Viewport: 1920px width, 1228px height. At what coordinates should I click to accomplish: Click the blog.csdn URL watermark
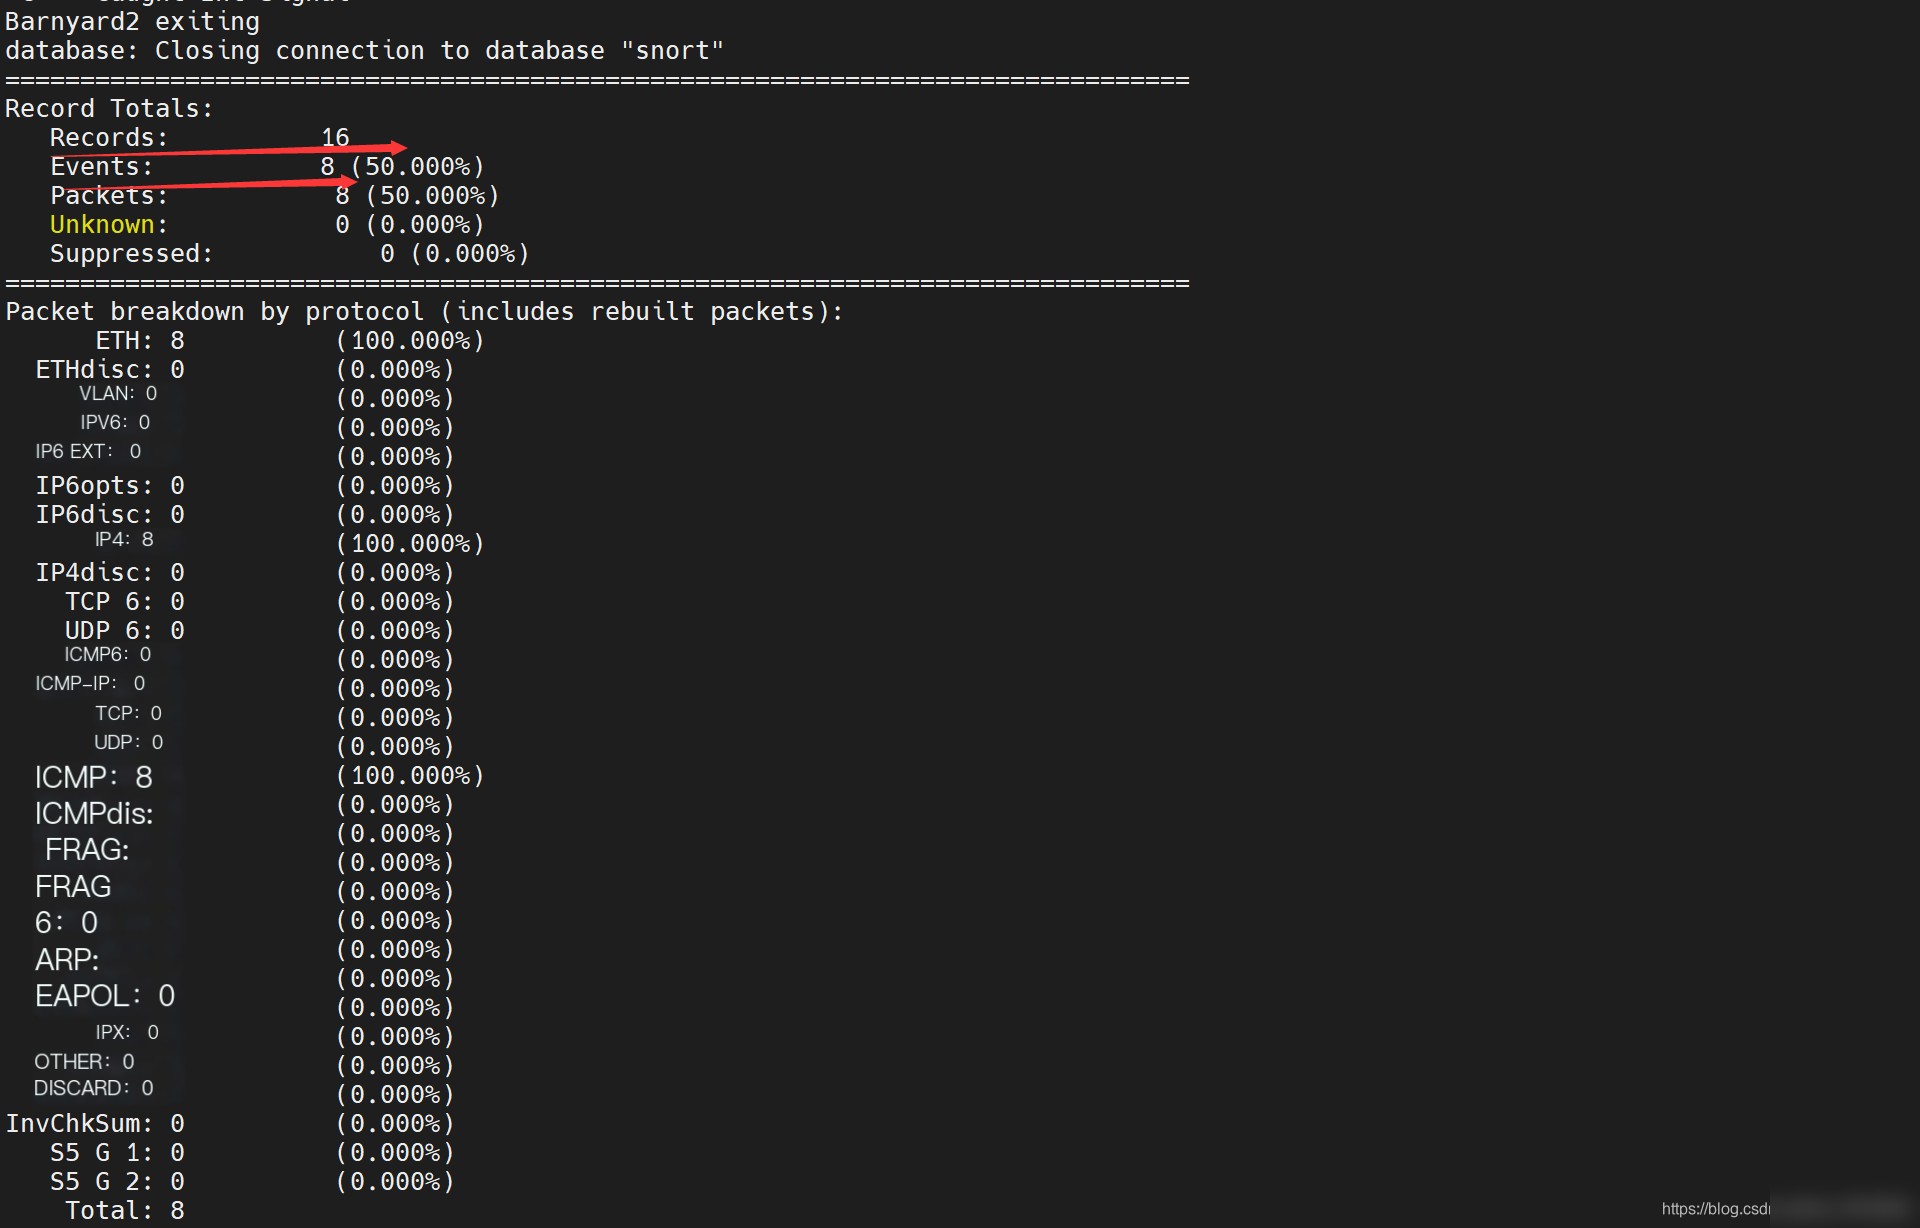[1714, 1208]
